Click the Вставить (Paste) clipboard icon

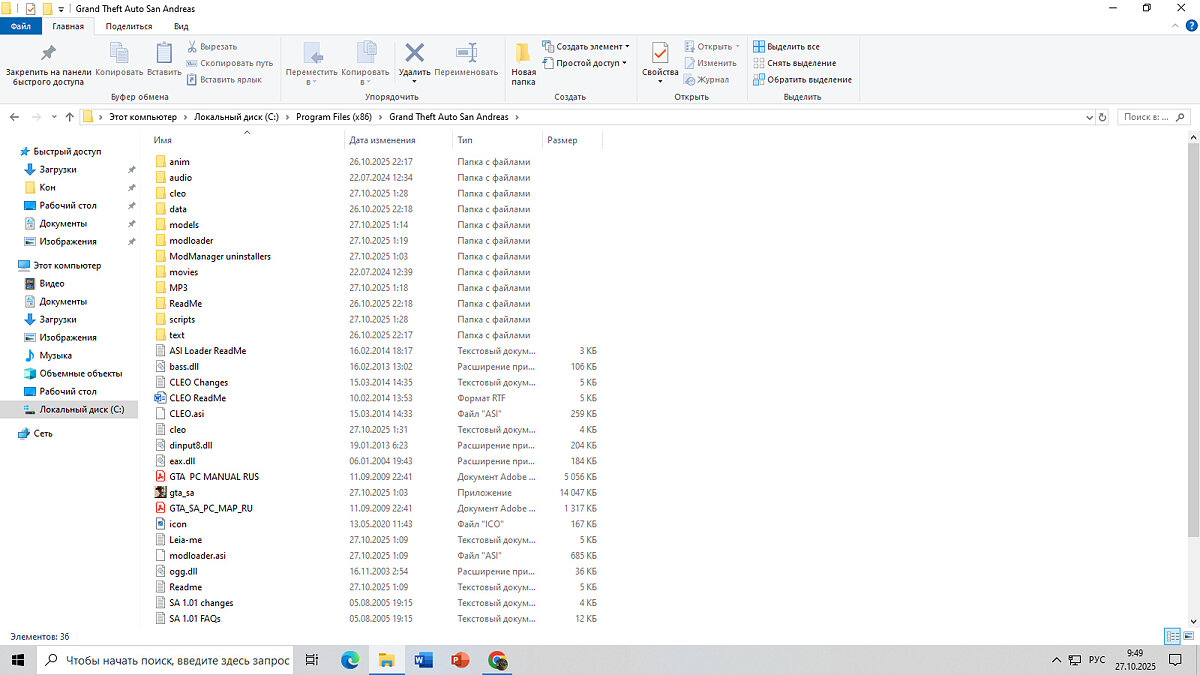[164, 53]
